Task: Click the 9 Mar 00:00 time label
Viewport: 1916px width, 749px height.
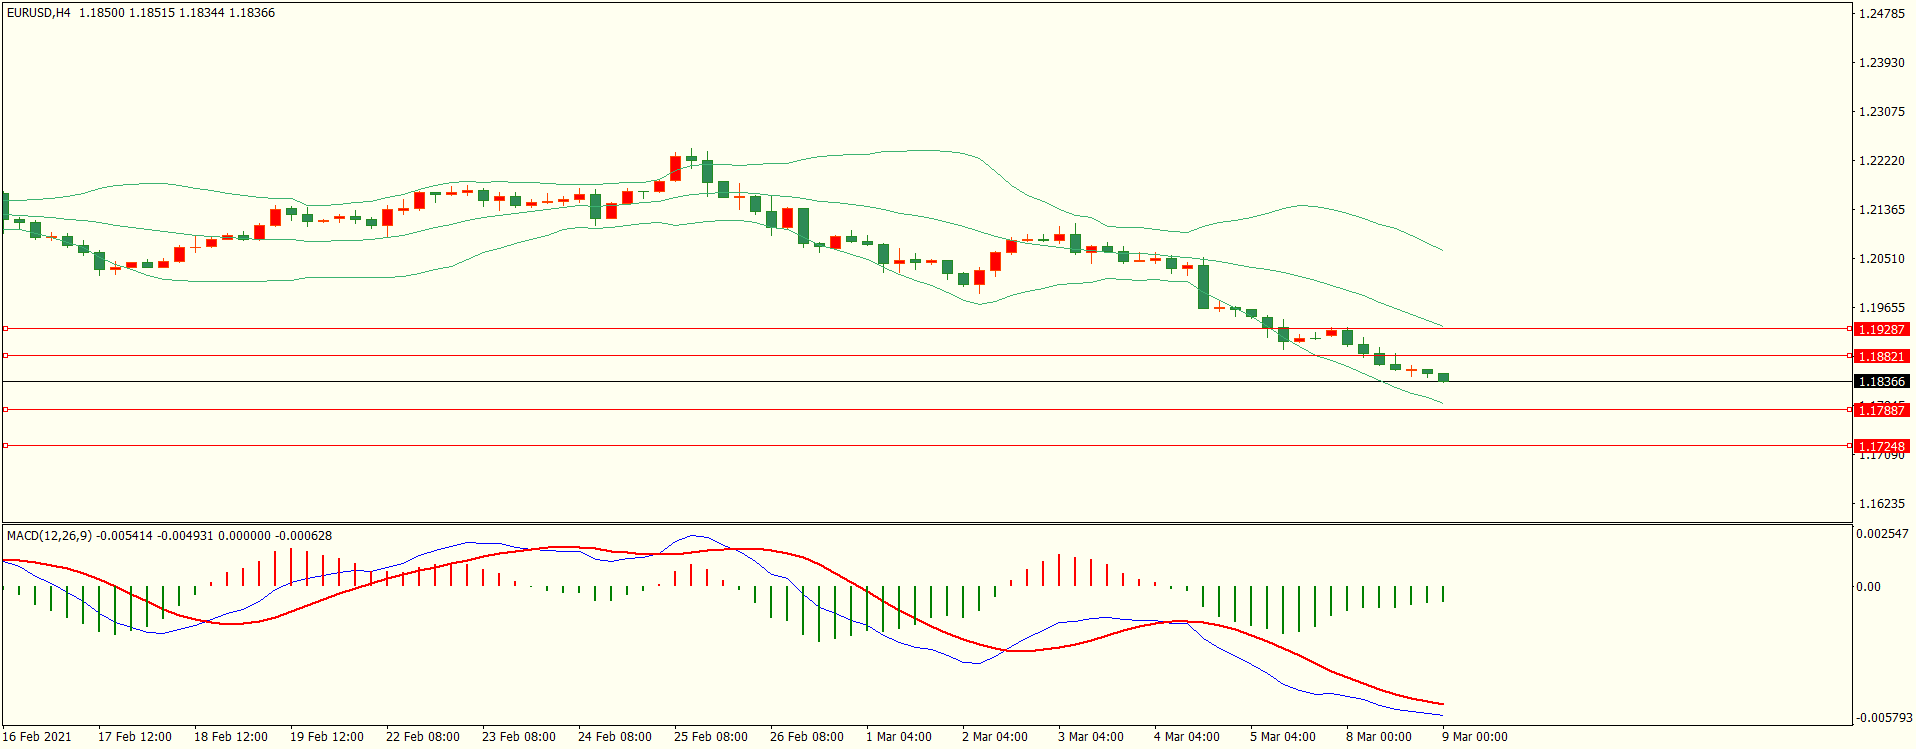Action: (1474, 737)
